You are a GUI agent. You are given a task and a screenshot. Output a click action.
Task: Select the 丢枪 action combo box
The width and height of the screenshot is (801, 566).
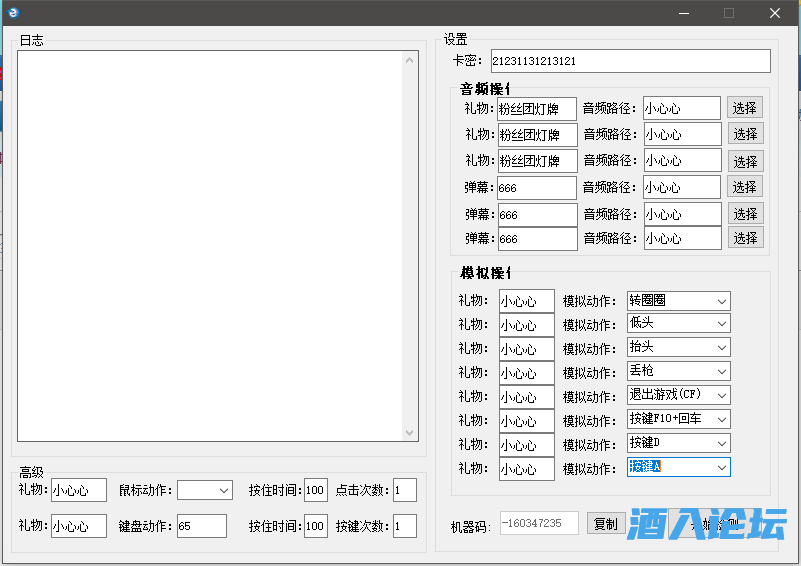[x=678, y=371]
